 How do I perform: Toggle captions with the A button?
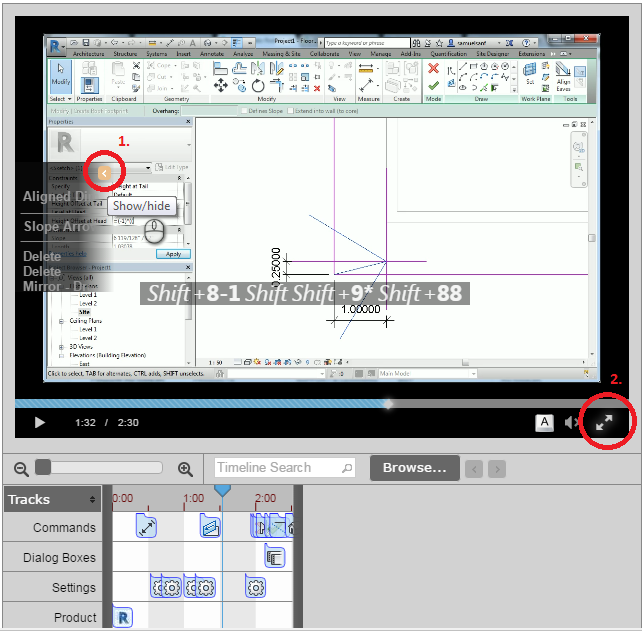[544, 422]
